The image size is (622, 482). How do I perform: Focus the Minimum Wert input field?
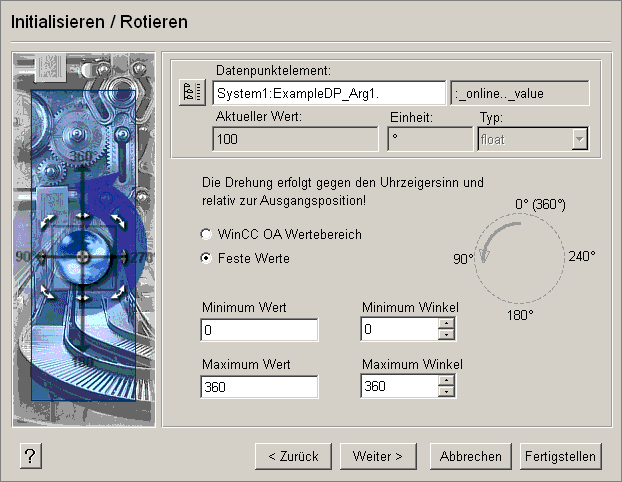259,330
